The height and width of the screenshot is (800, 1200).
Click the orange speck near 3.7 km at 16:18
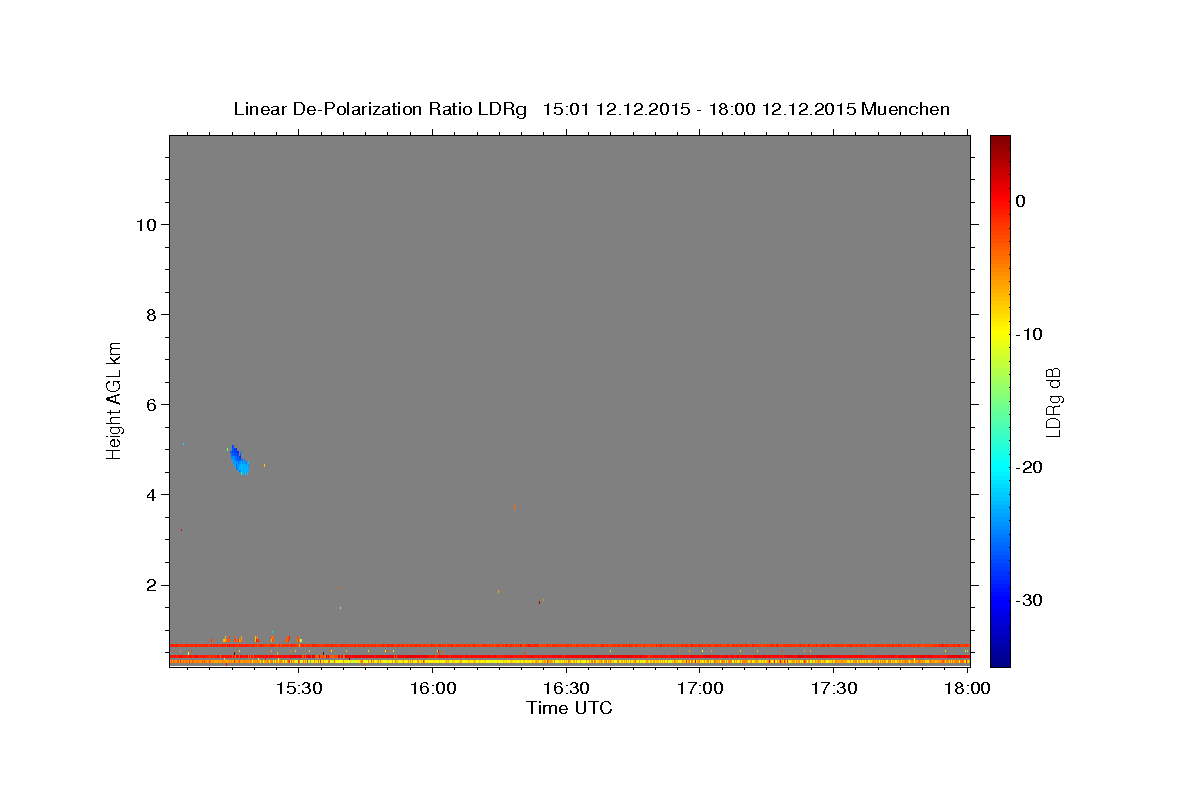pyautogui.click(x=514, y=507)
